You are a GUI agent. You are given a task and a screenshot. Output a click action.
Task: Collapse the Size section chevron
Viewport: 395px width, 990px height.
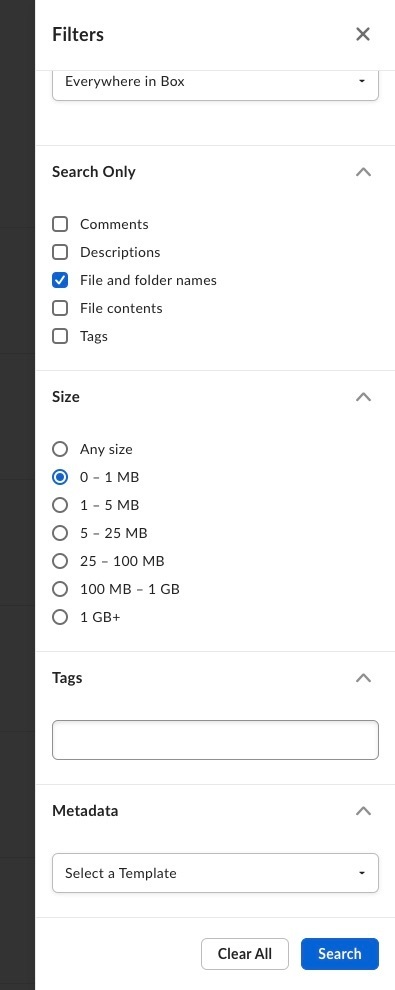click(363, 397)
